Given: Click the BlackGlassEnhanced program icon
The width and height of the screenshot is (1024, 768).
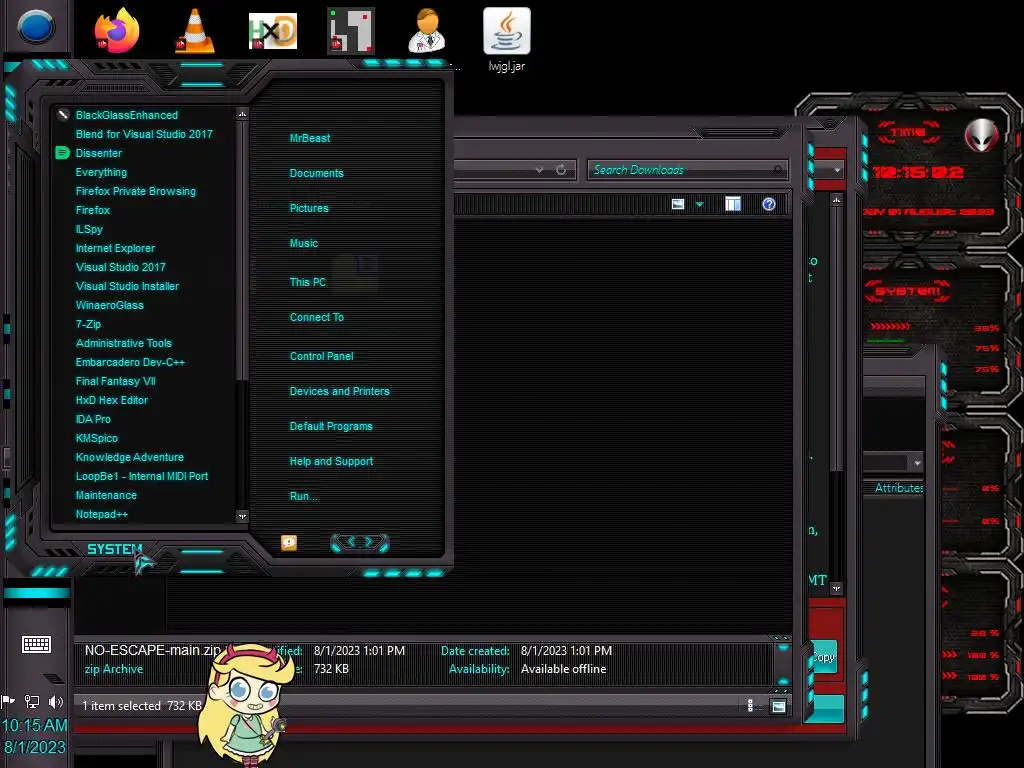Looking at the screenshot, I should (x=63, y=115).
